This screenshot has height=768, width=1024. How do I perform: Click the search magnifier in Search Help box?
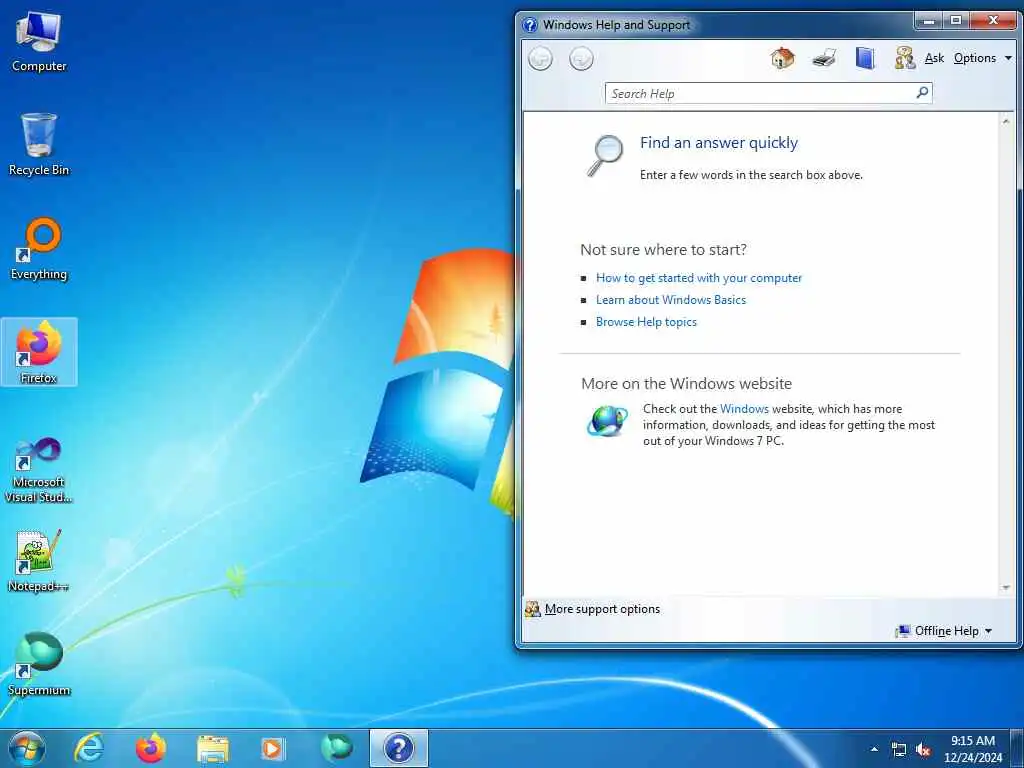click(922, 93)
